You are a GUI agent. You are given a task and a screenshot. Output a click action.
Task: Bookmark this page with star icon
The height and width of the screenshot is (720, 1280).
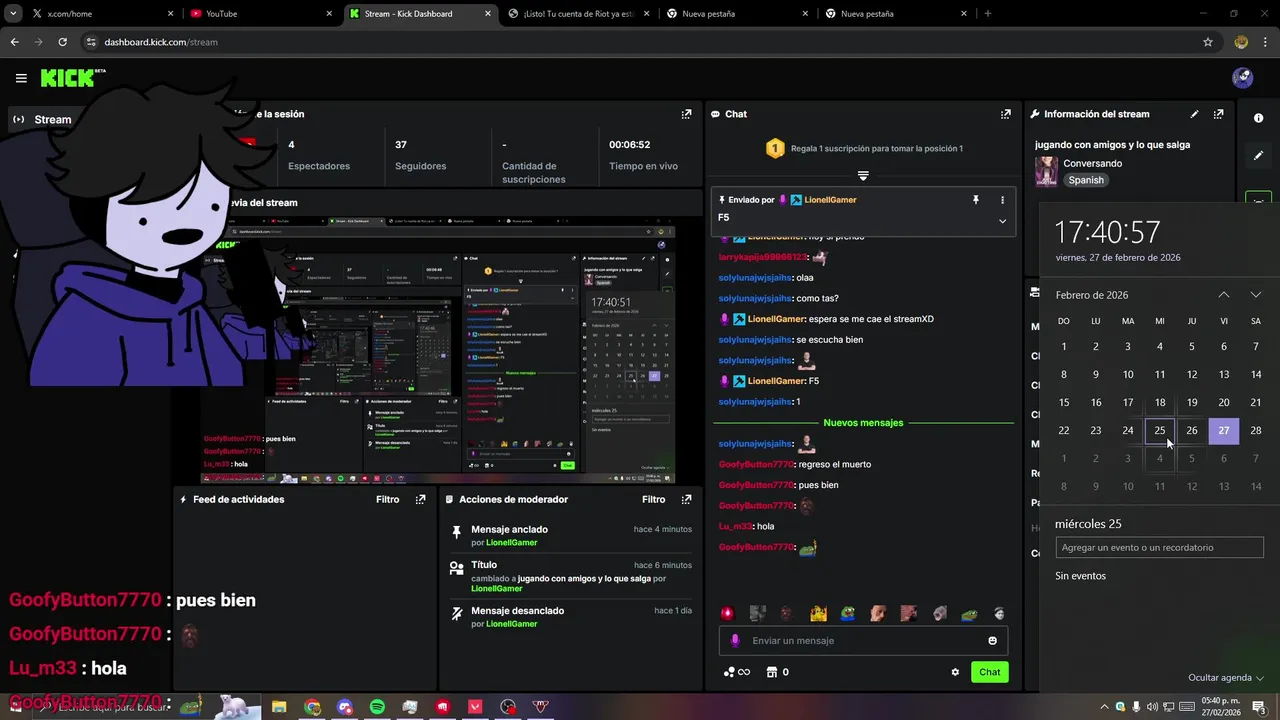pyautogui.click(x=1208, y=42)
